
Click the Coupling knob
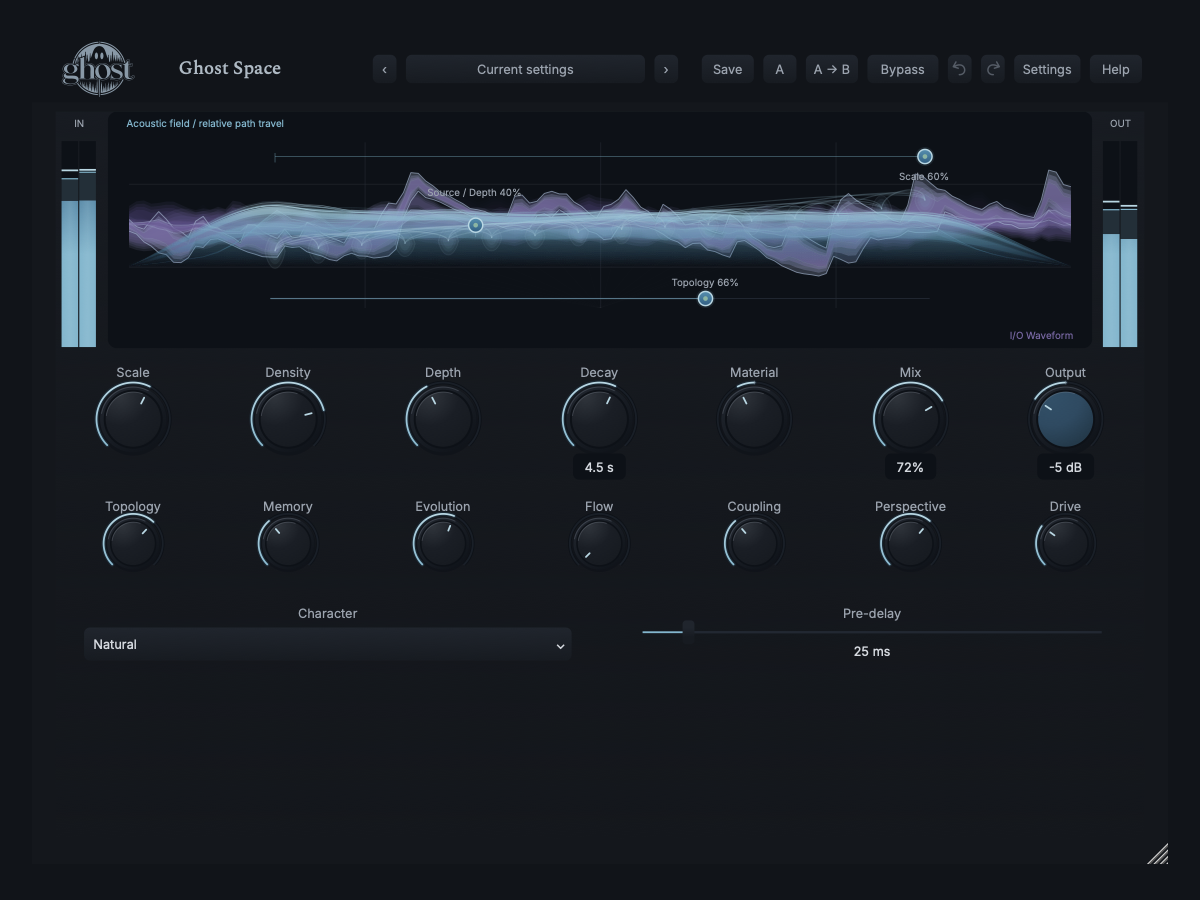pyautogui.click(x=754, y=544)
